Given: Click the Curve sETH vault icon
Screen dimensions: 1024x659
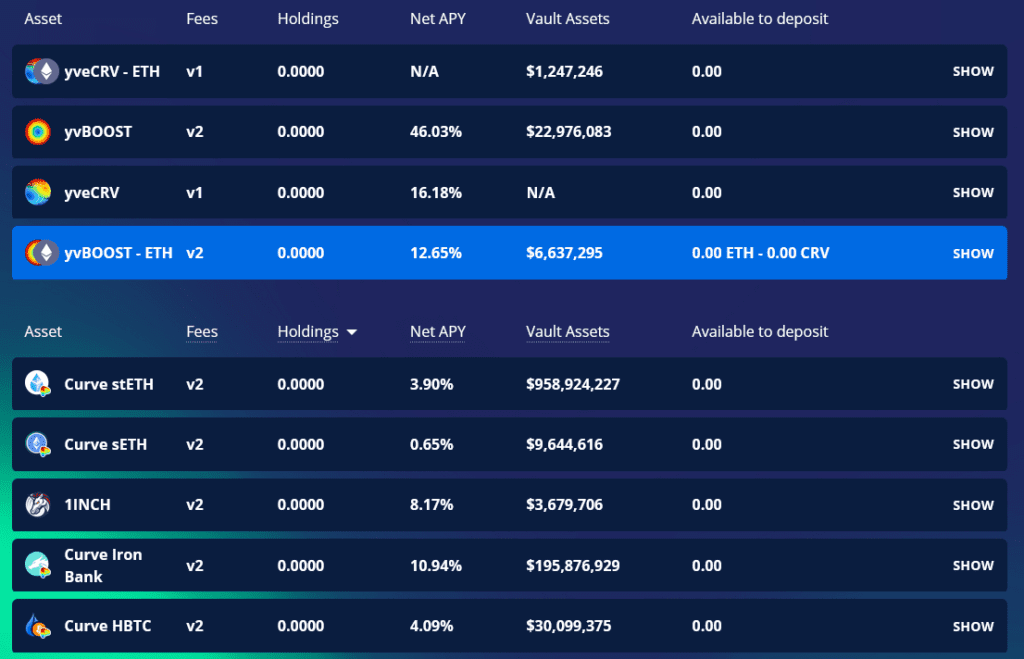Looking at the screenshot, I should [38, 445].
